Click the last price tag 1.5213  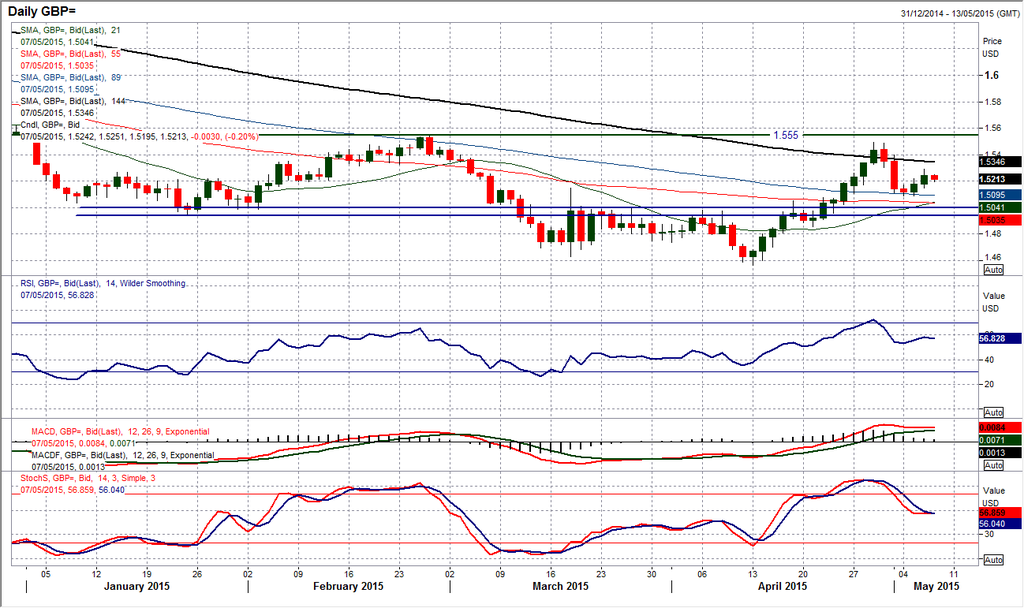click(x=1000, y=179)
